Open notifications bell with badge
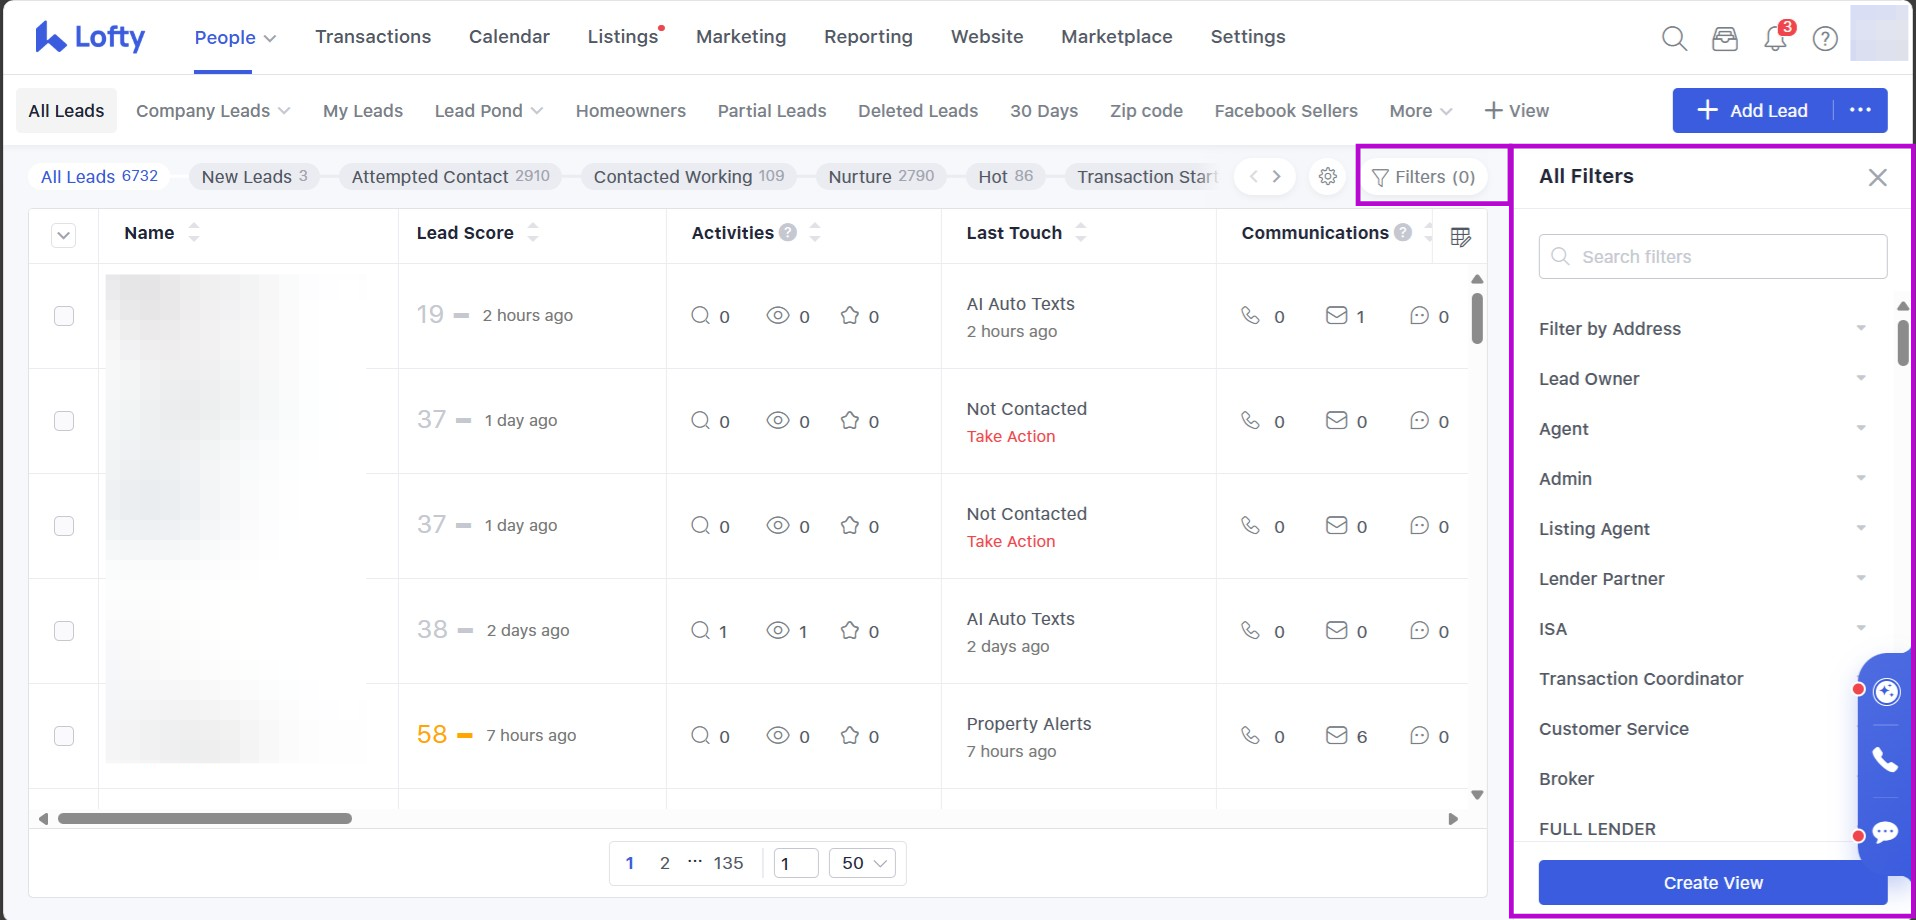 tap(1775, 39)
